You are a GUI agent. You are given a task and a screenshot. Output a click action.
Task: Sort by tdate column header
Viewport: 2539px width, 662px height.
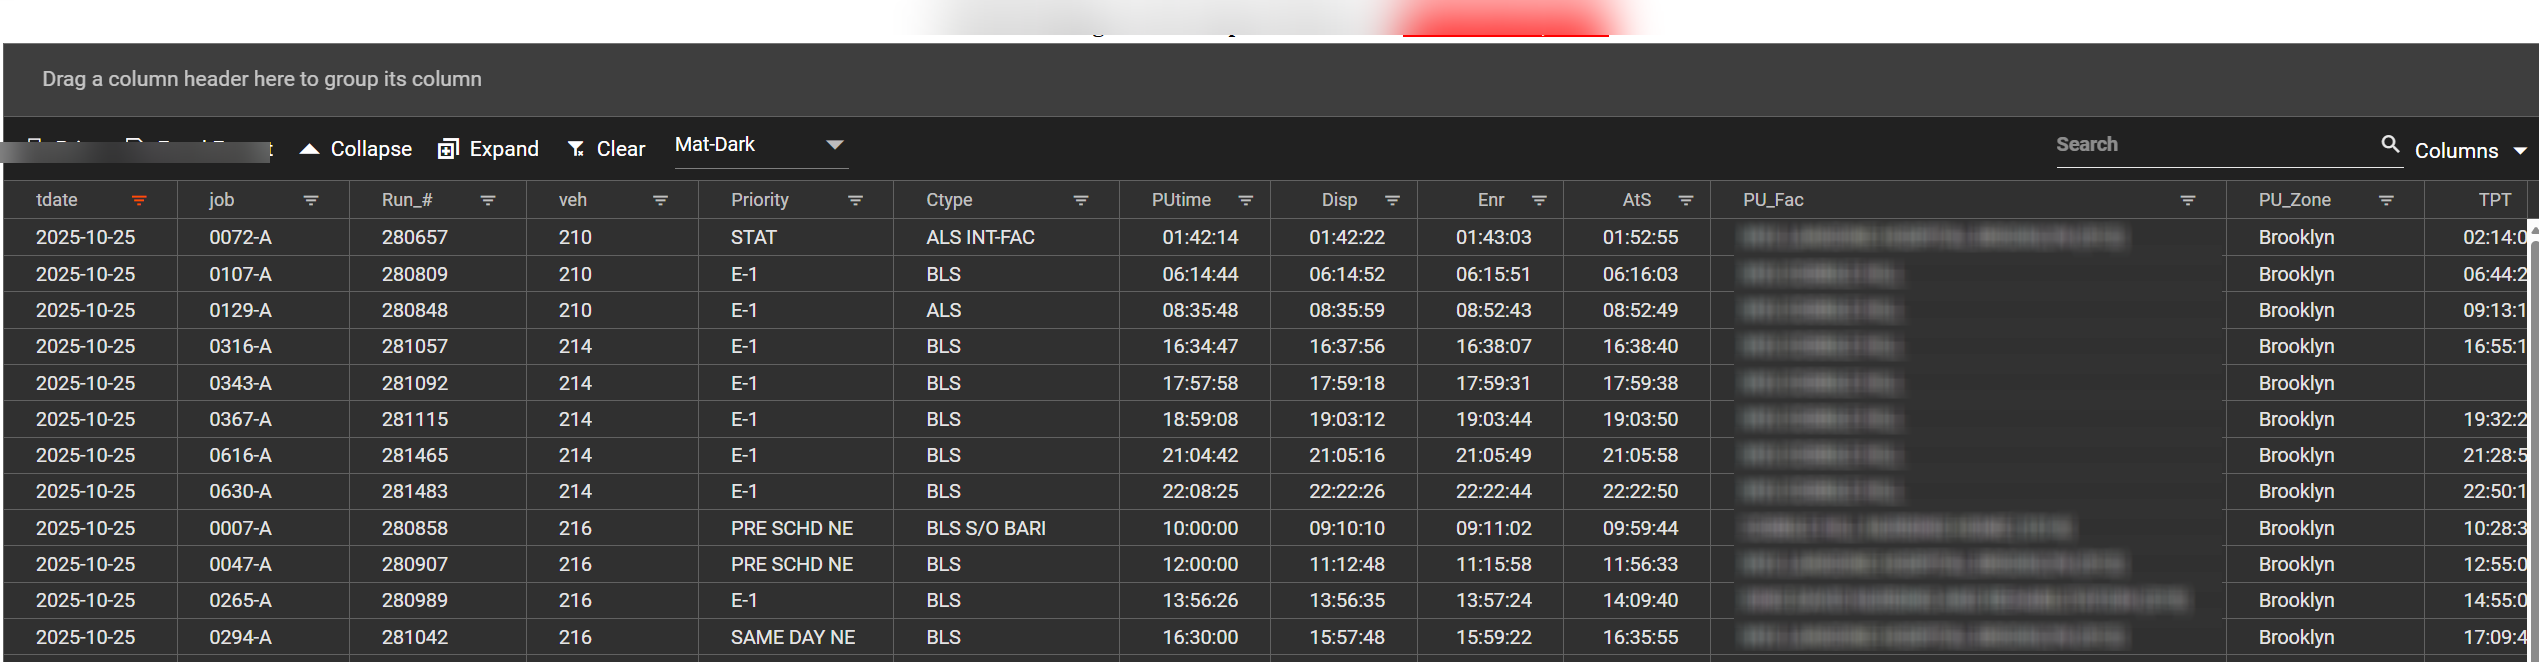coord(57,200)
